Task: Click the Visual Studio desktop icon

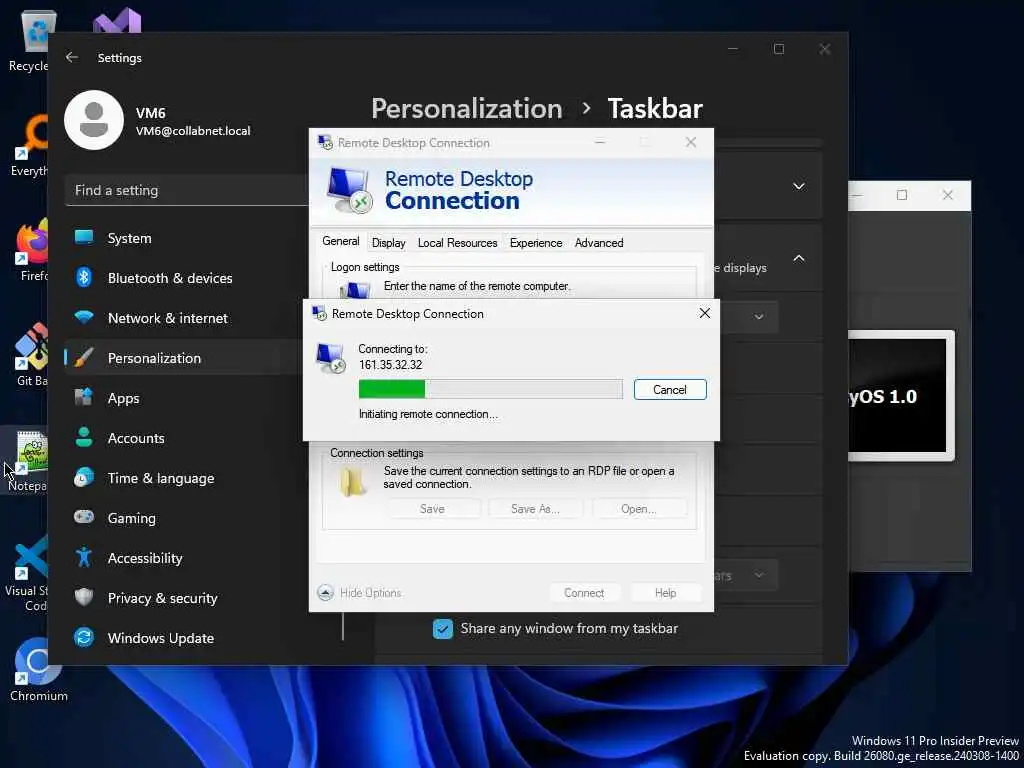Action: [x=117, y=20]
